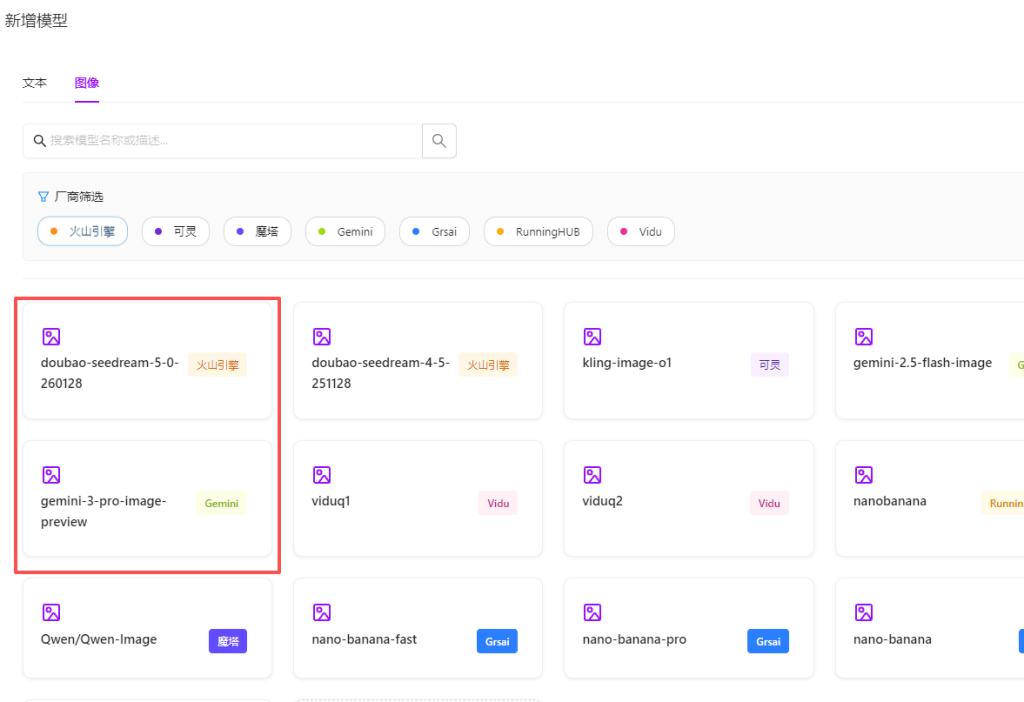Toggle the 可灵 vendor filter chip
This screenshot has height=702, width=1024.
pos(175,232)
